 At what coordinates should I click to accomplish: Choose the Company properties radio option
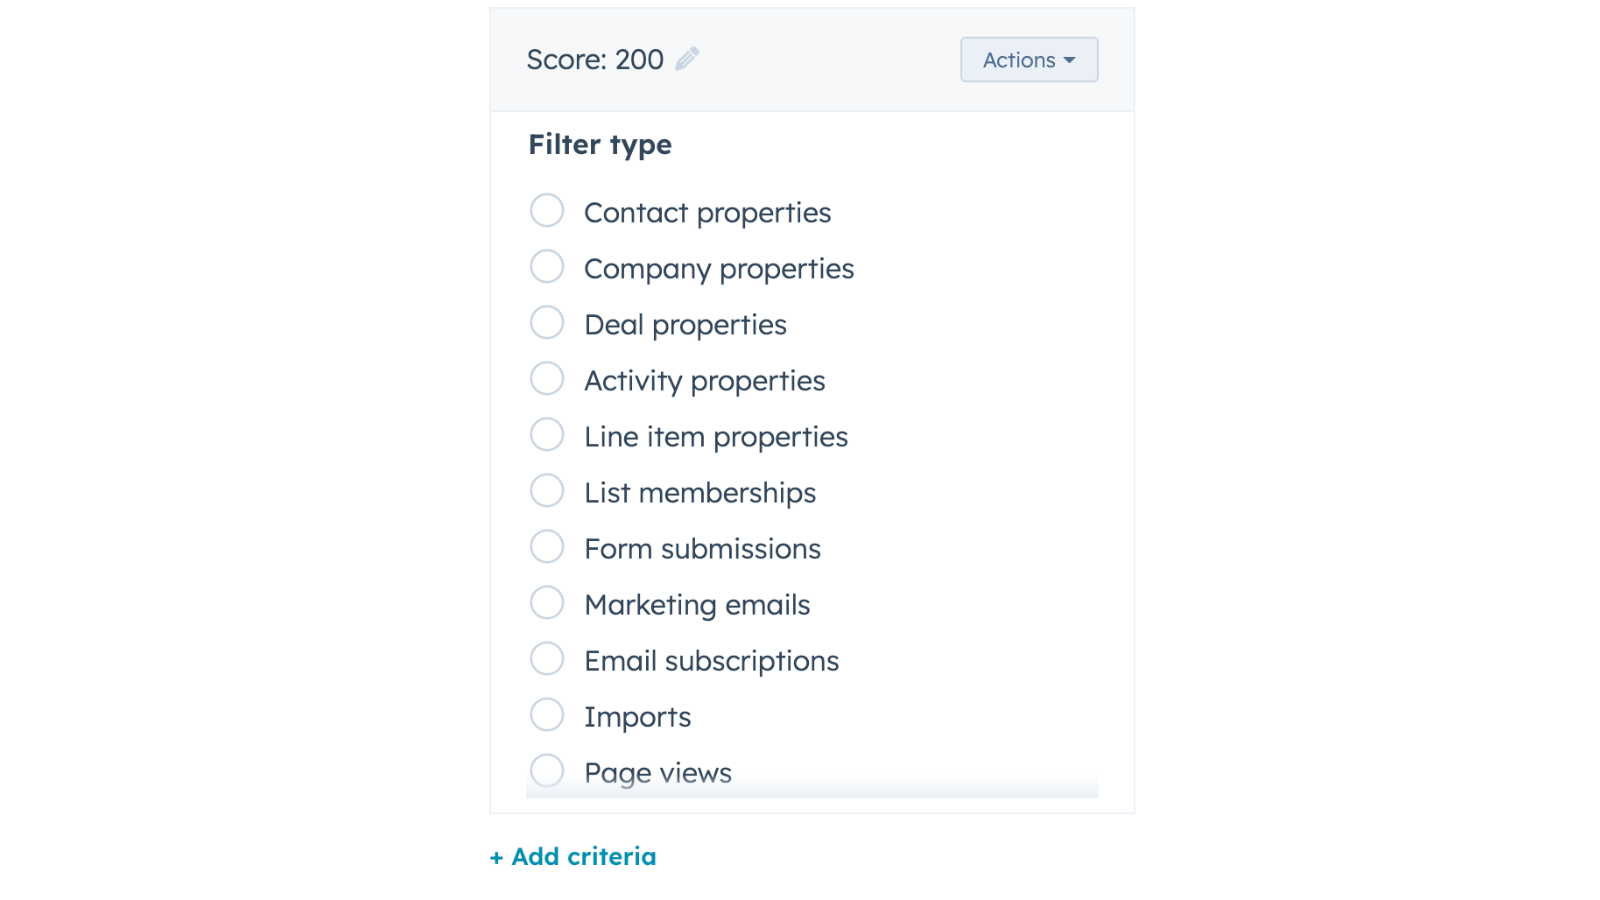coord(547,267)
